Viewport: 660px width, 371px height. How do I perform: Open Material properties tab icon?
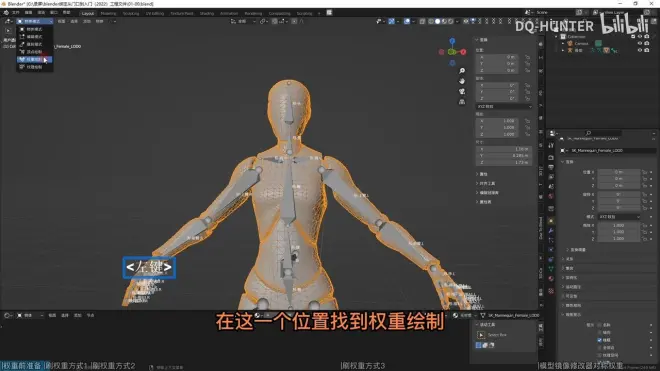(551, 279)
